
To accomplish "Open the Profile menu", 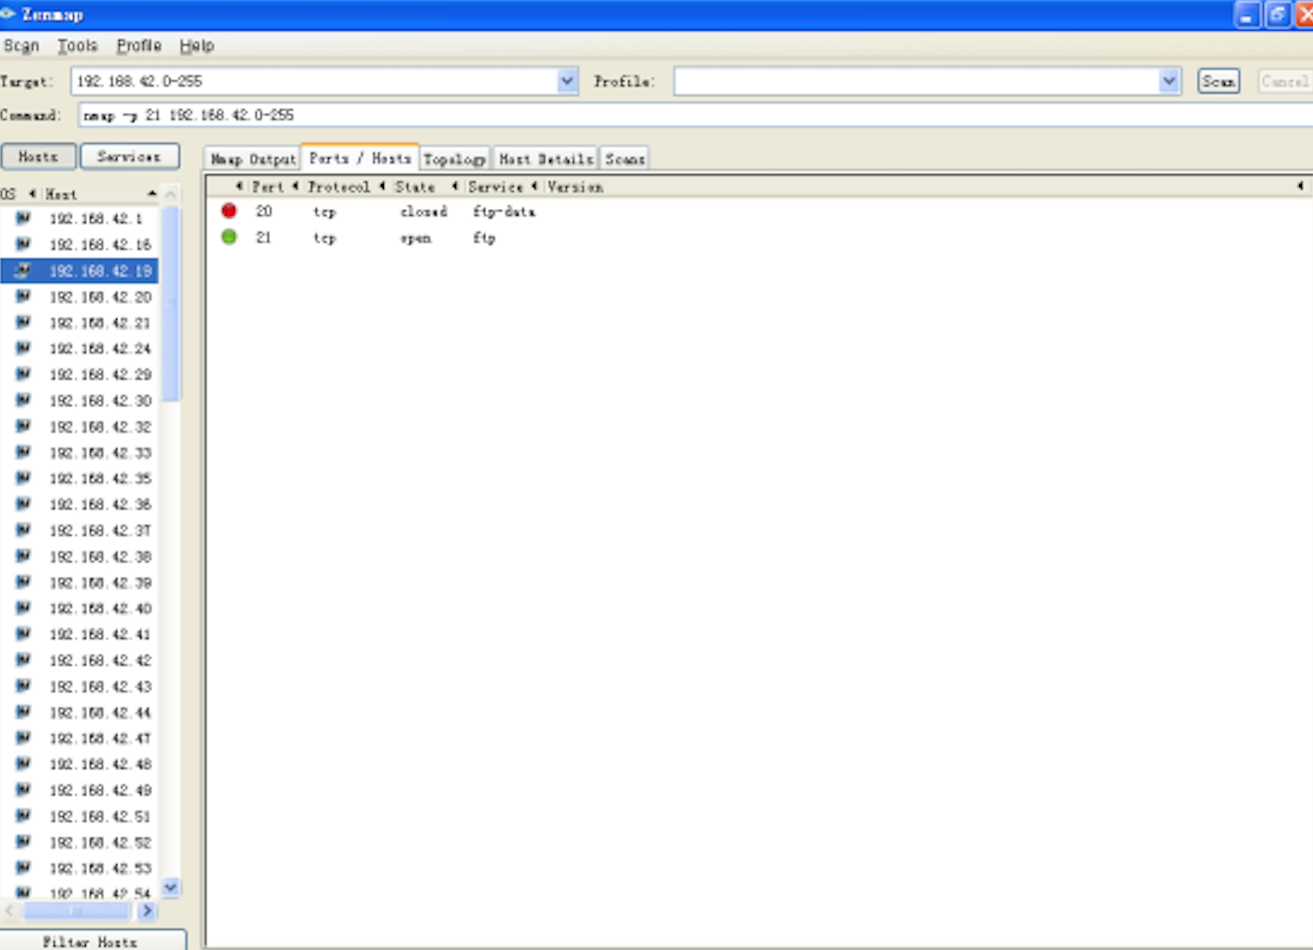I will tap(139, 46).
